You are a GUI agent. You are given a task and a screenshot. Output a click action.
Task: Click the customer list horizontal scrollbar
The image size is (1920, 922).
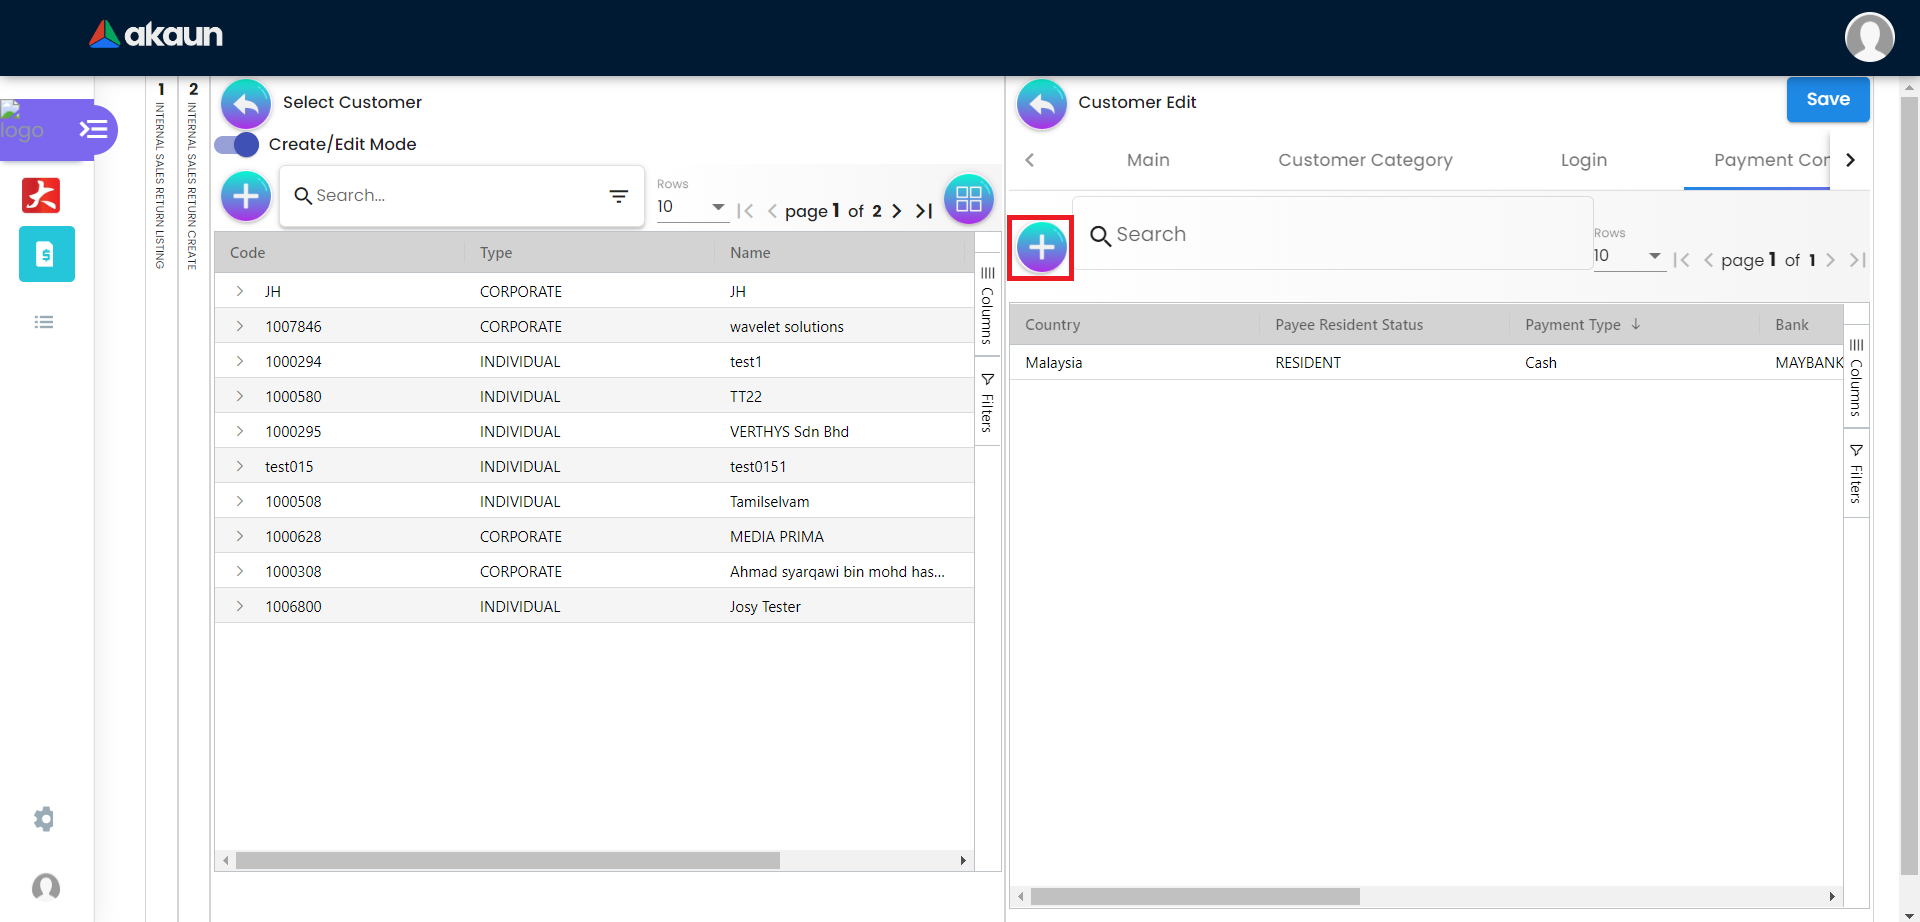point(507,861)
